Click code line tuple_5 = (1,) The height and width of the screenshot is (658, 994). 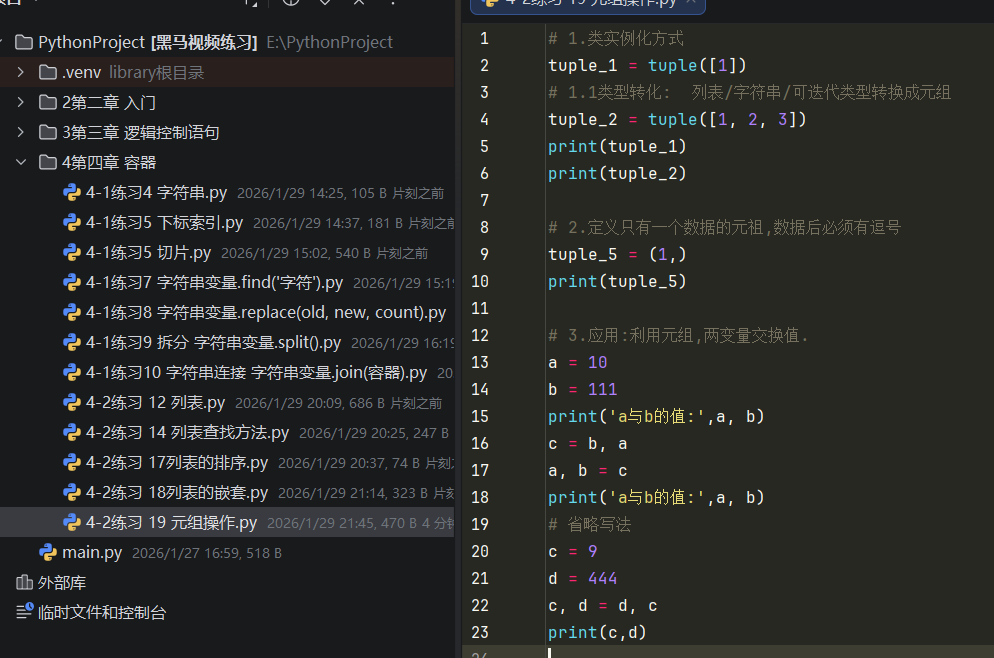(617, 254)
